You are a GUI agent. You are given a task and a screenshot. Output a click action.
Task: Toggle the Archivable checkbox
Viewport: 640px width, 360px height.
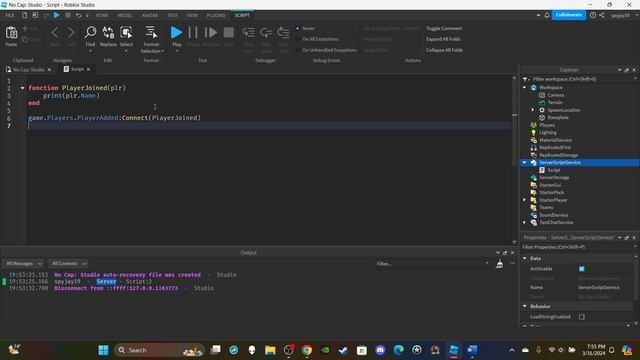point(582,269)
